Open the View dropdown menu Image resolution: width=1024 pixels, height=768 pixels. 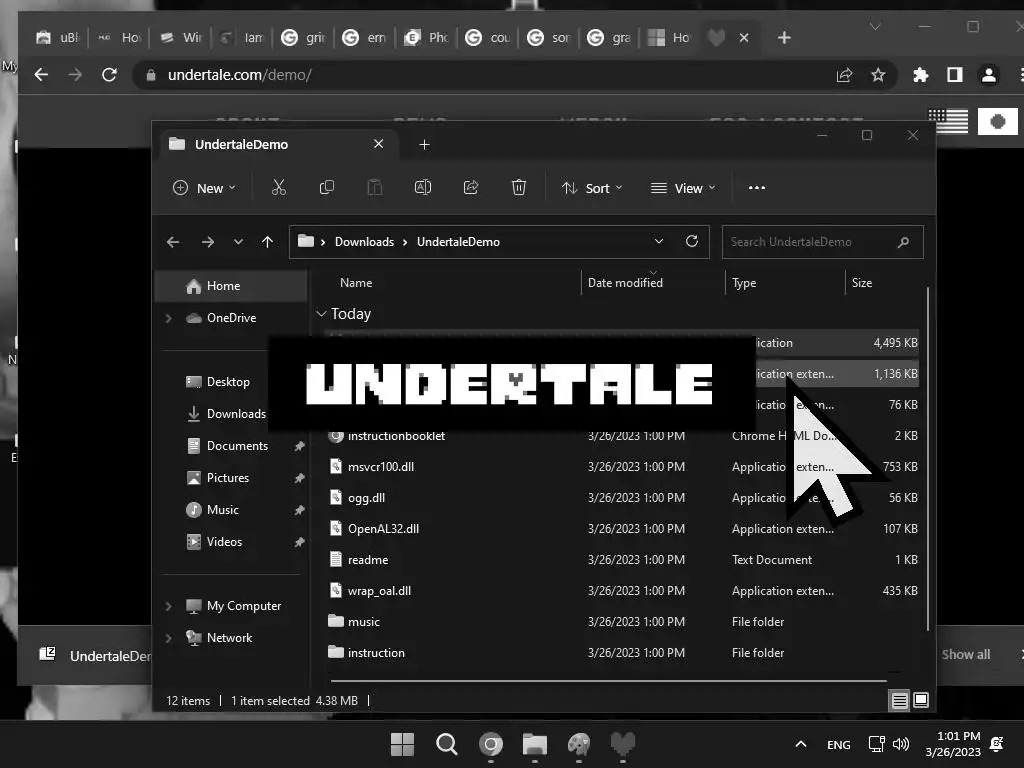(683, 188)
